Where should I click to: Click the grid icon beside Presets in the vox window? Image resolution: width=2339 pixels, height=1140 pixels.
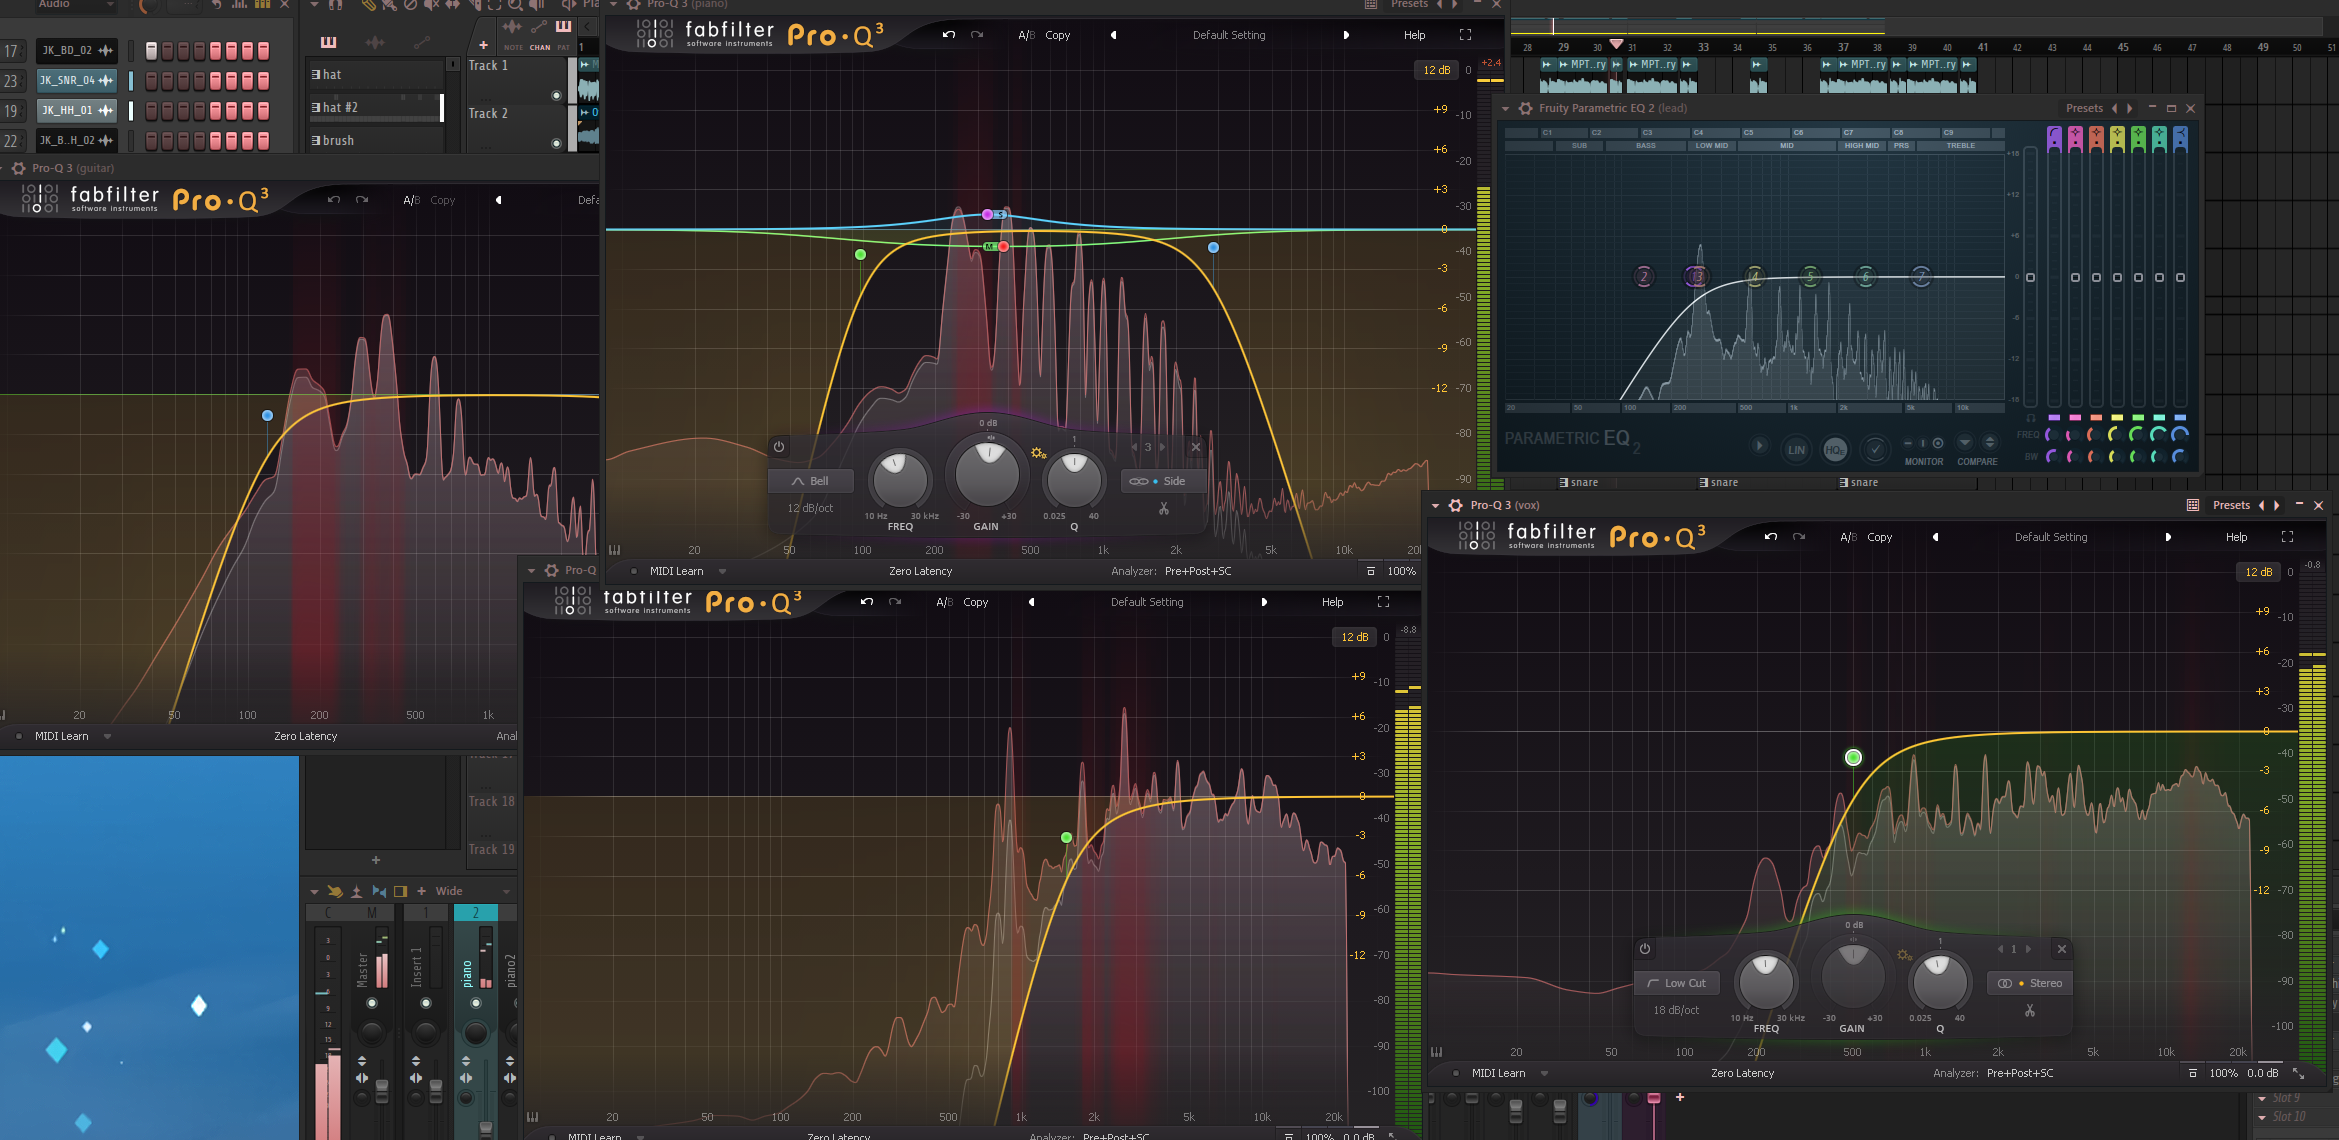click(2193, 505)
